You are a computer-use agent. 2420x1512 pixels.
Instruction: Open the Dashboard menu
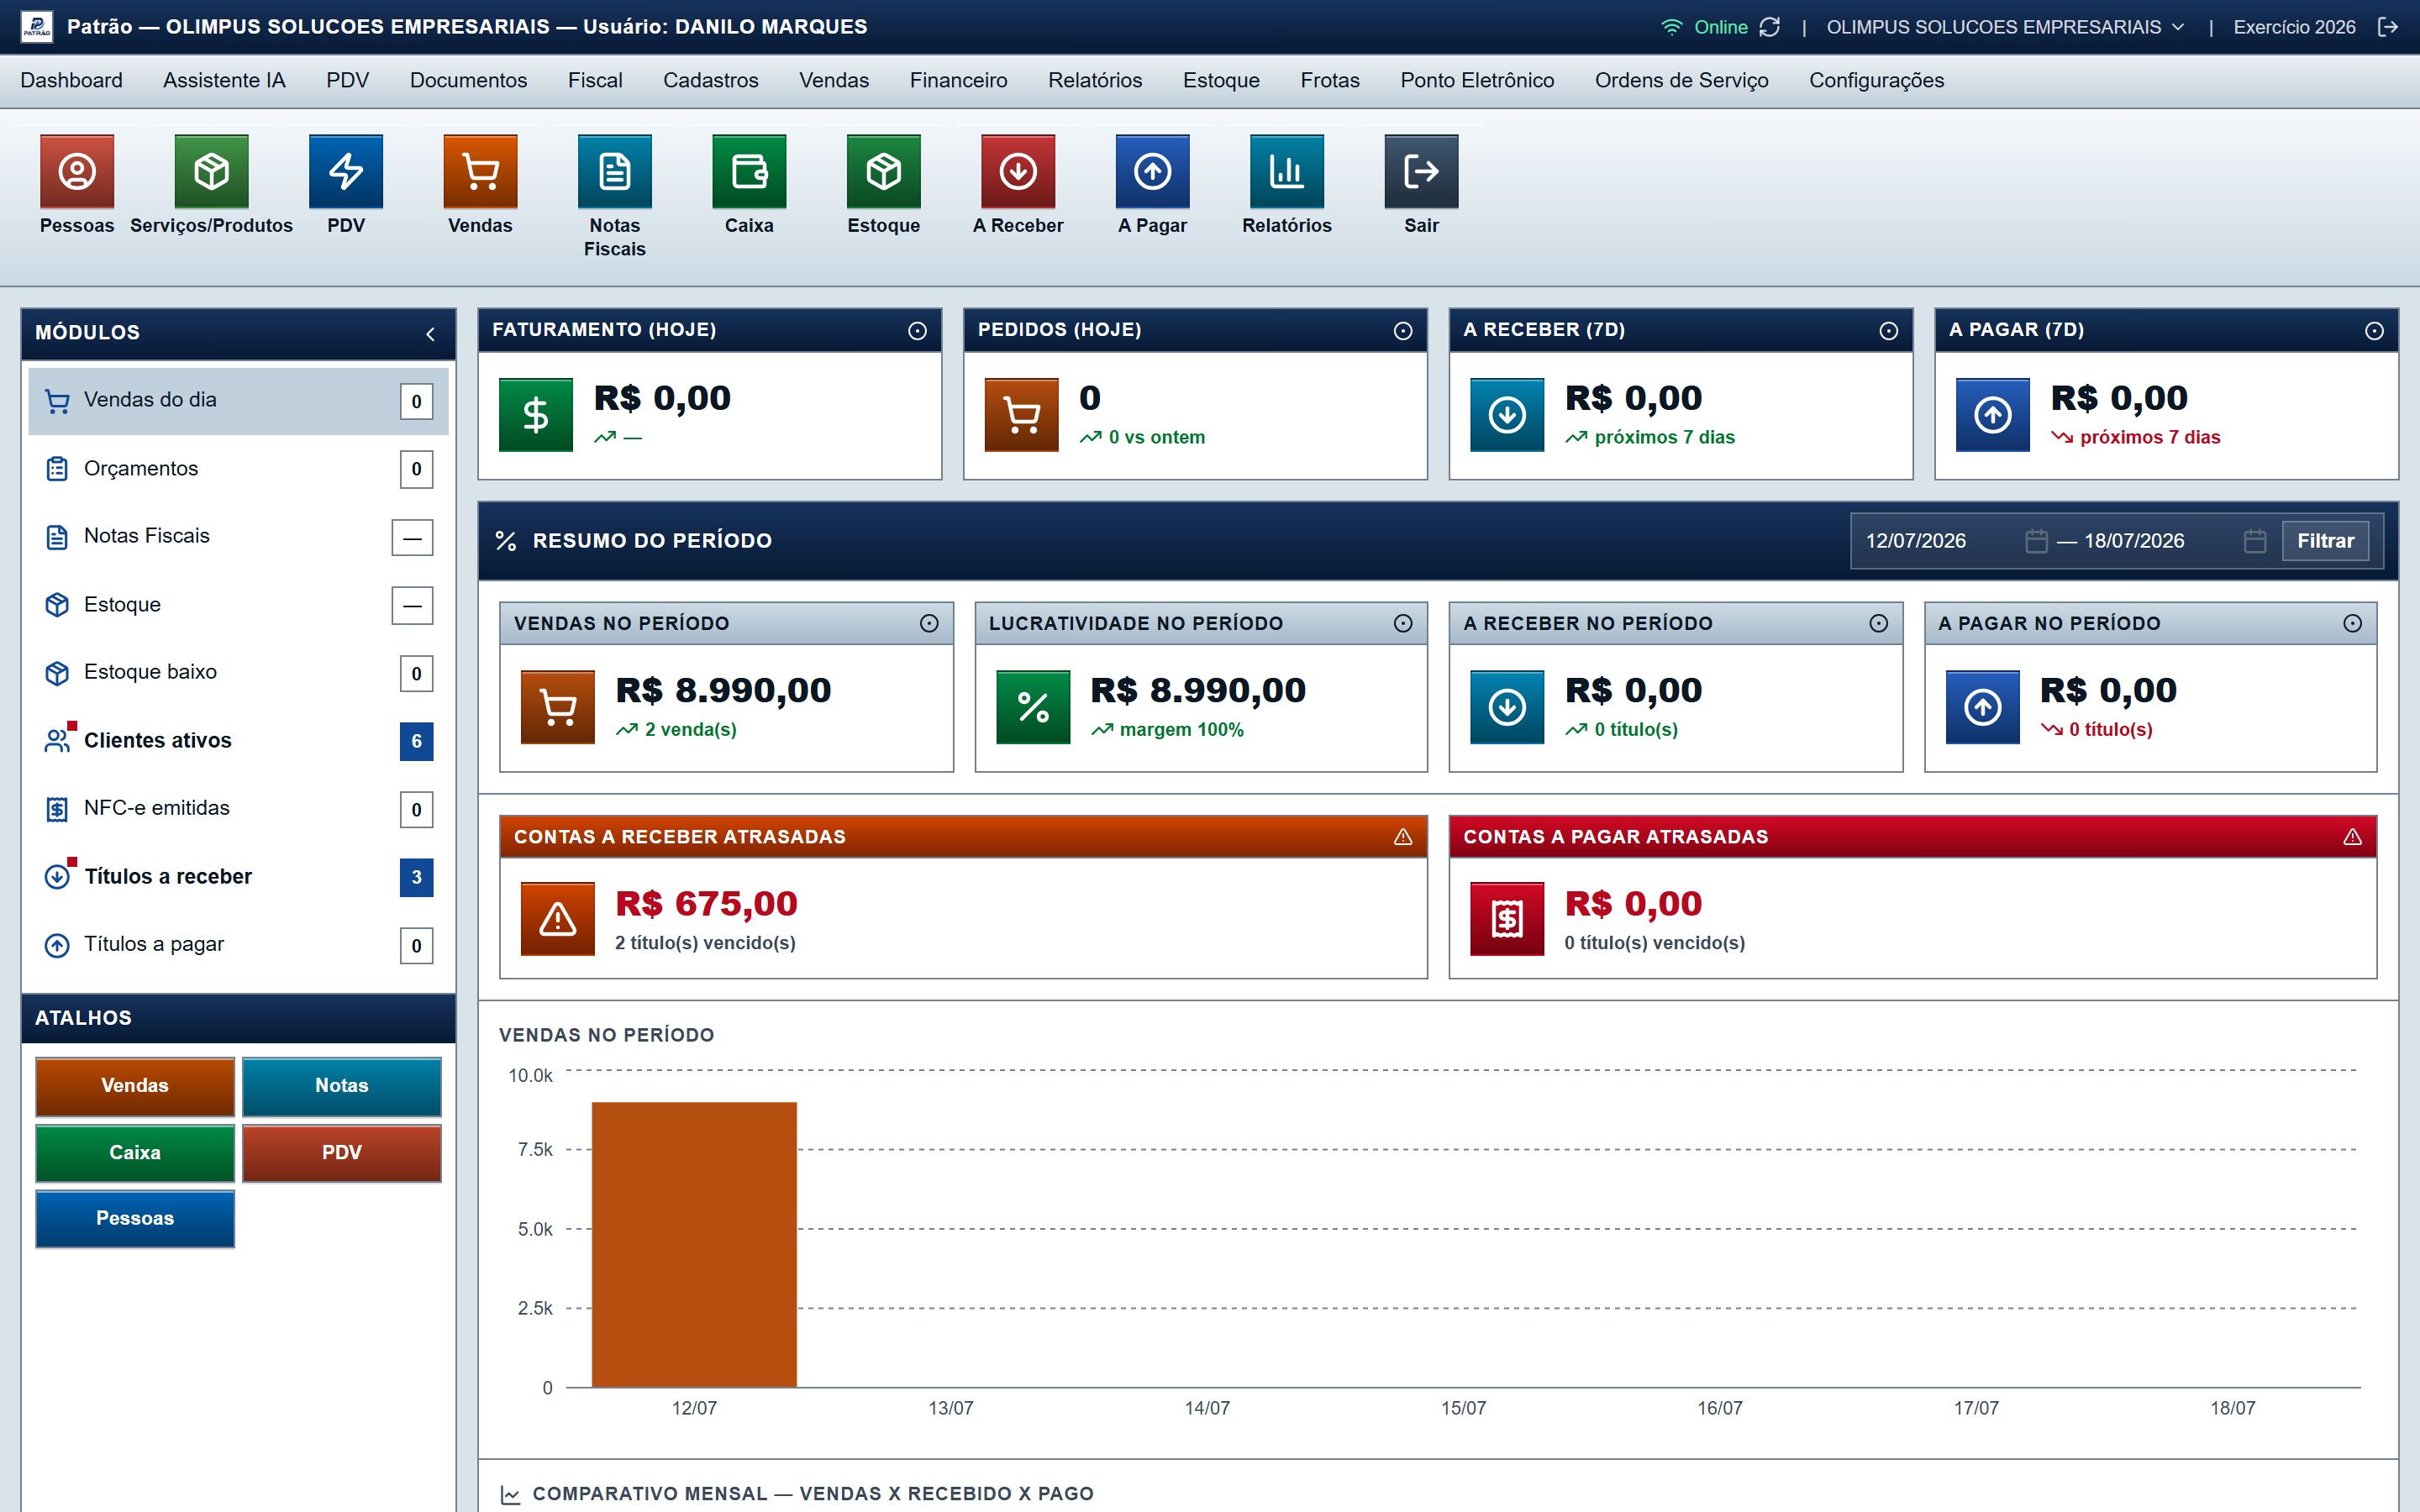click(71, 80)
